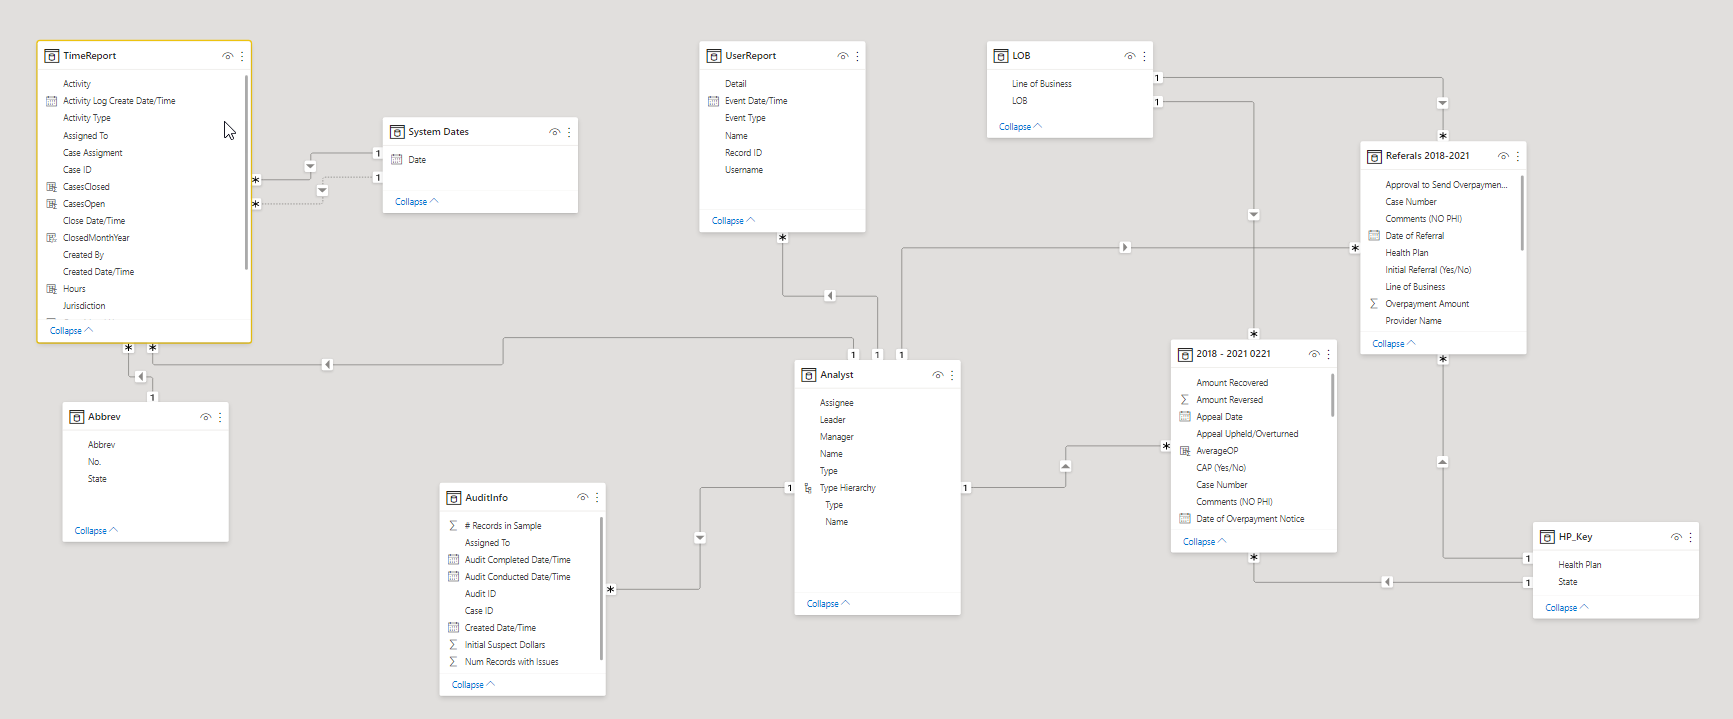Open 2018 - 2021 0221 more options menu
The width and height of the screenshot is (1733, 719).
(x=1328, y=354)
